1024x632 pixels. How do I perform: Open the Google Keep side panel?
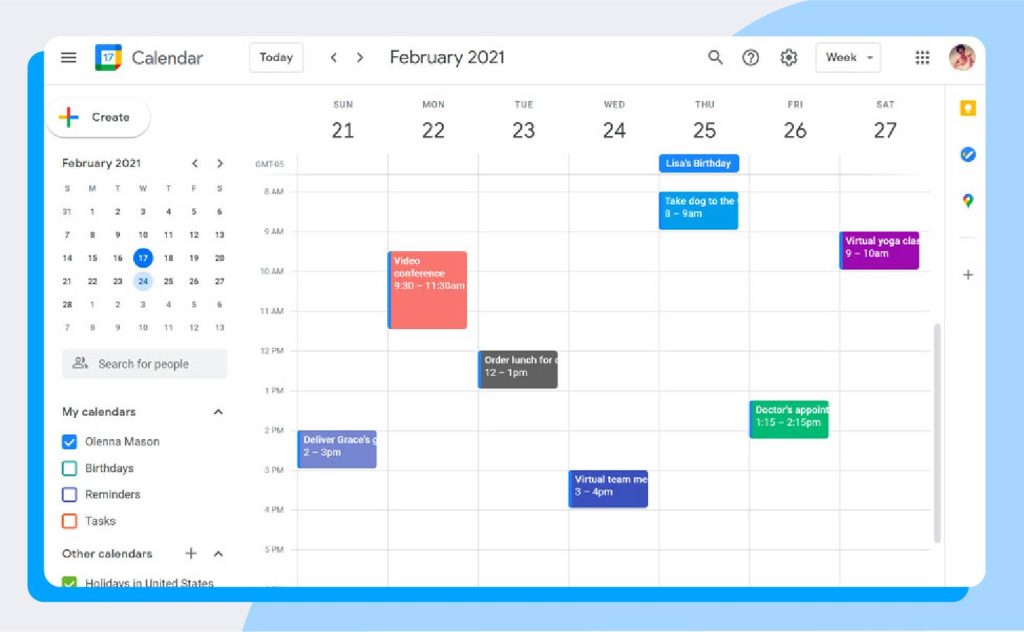pyautogui.click(x=966, y=108)
